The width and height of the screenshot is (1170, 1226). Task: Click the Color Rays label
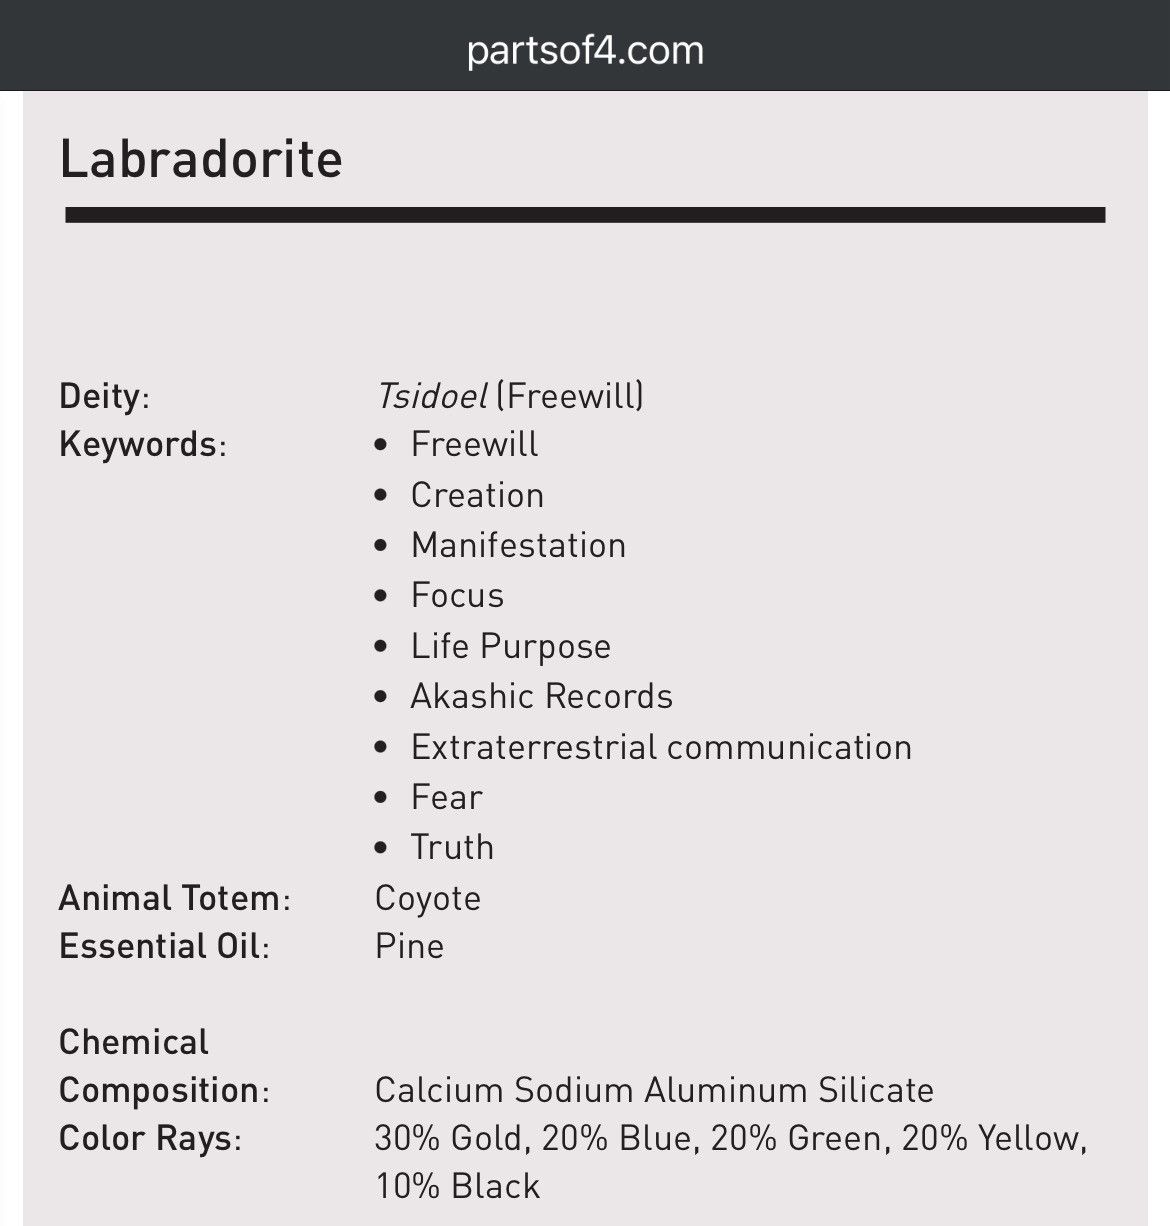150,1138
